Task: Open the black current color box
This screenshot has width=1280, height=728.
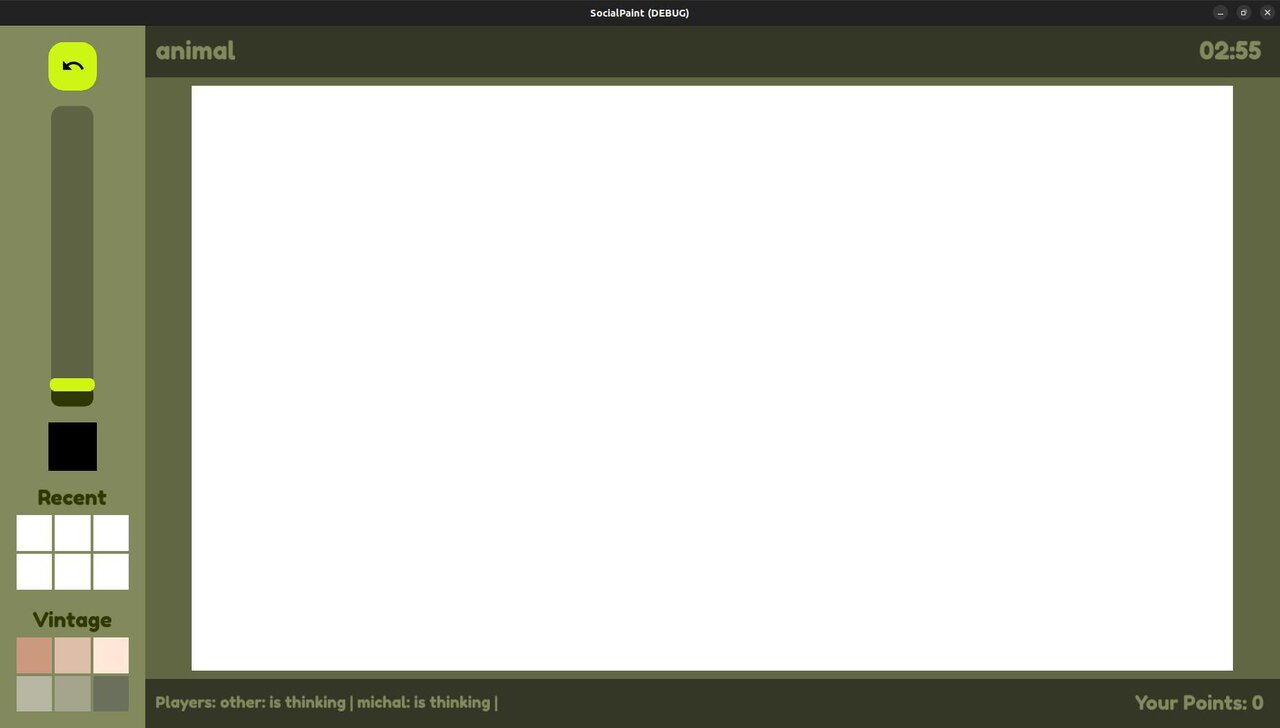Action: (73, 446)
